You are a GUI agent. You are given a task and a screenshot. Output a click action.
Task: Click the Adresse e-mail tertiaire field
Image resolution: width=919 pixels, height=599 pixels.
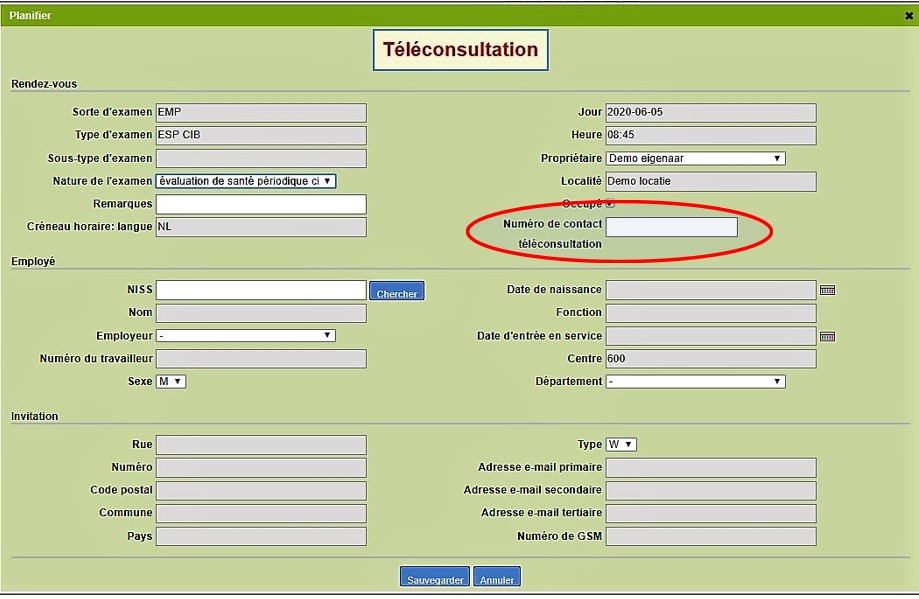click(711, 513)
